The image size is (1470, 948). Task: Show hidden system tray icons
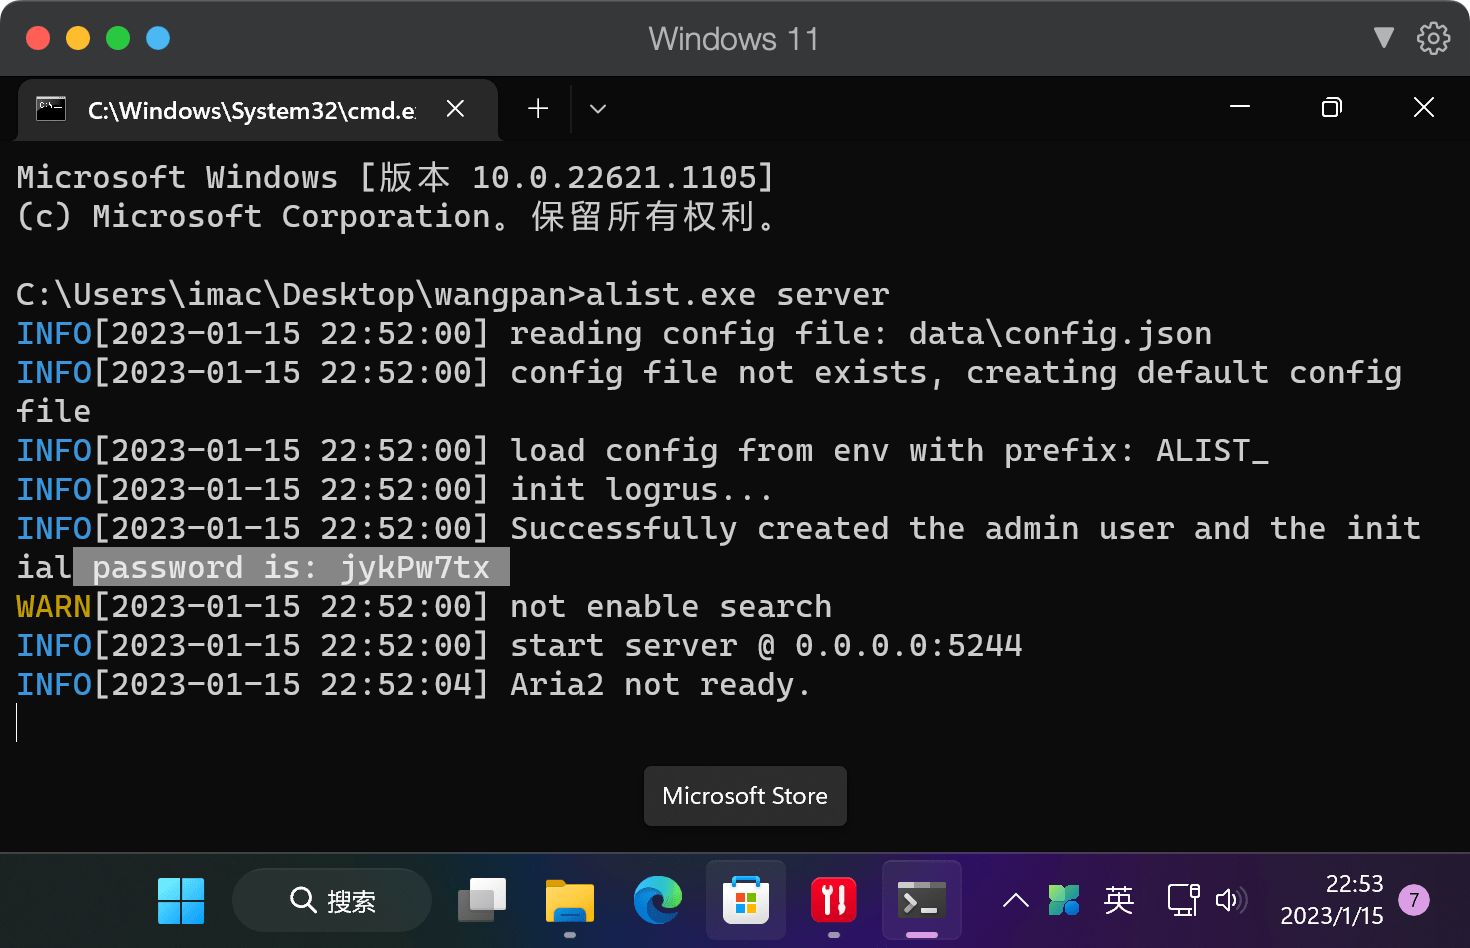point(1016,900)
